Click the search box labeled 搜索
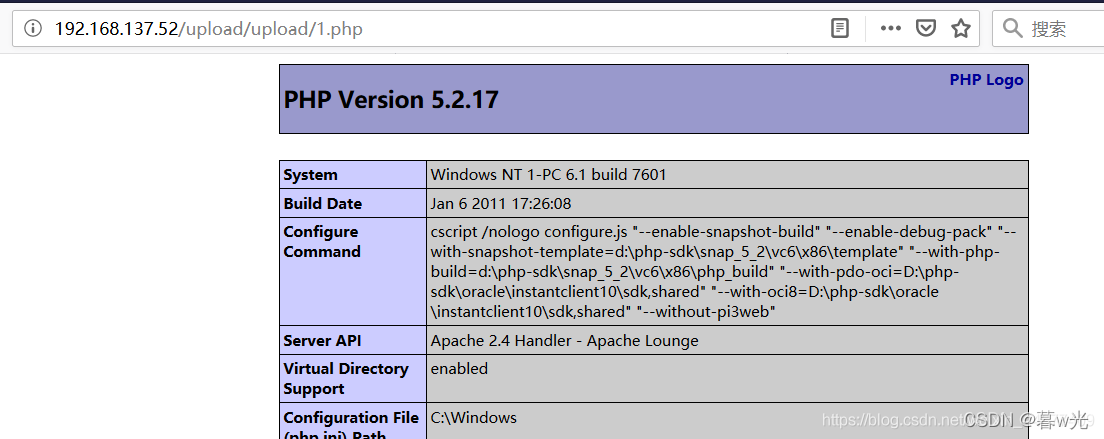This screenshot has width=1104, height=439. coord(1048,28)
